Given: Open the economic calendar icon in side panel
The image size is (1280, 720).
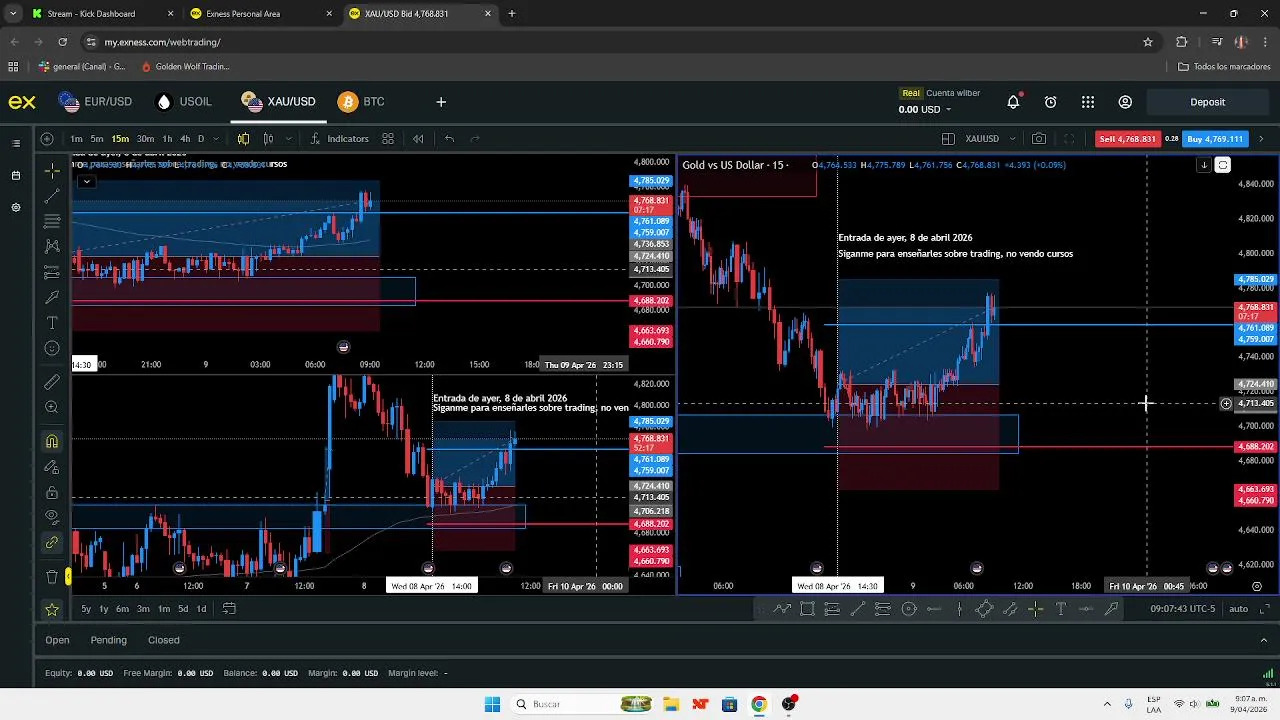Looking at the screenshot, I should (15, 176).
